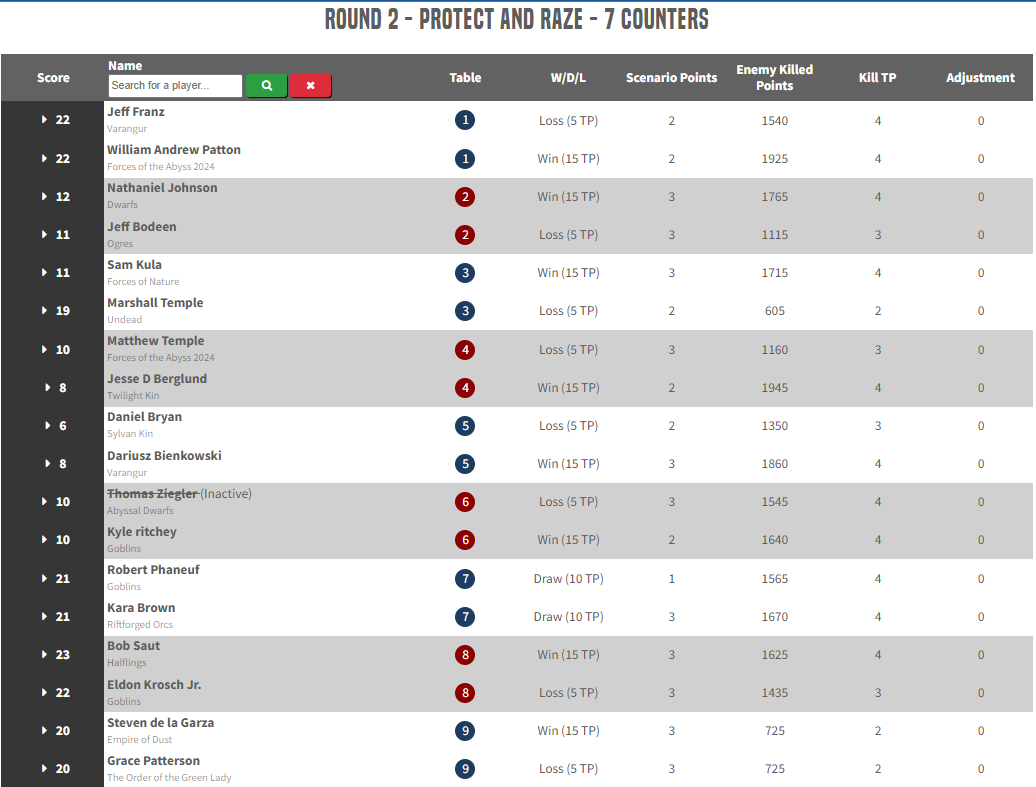This screenshot has height=787, width=1036.
Task: Click table 7 badge beside Robert Phaneuf
Action: click(x=465, y=579)
